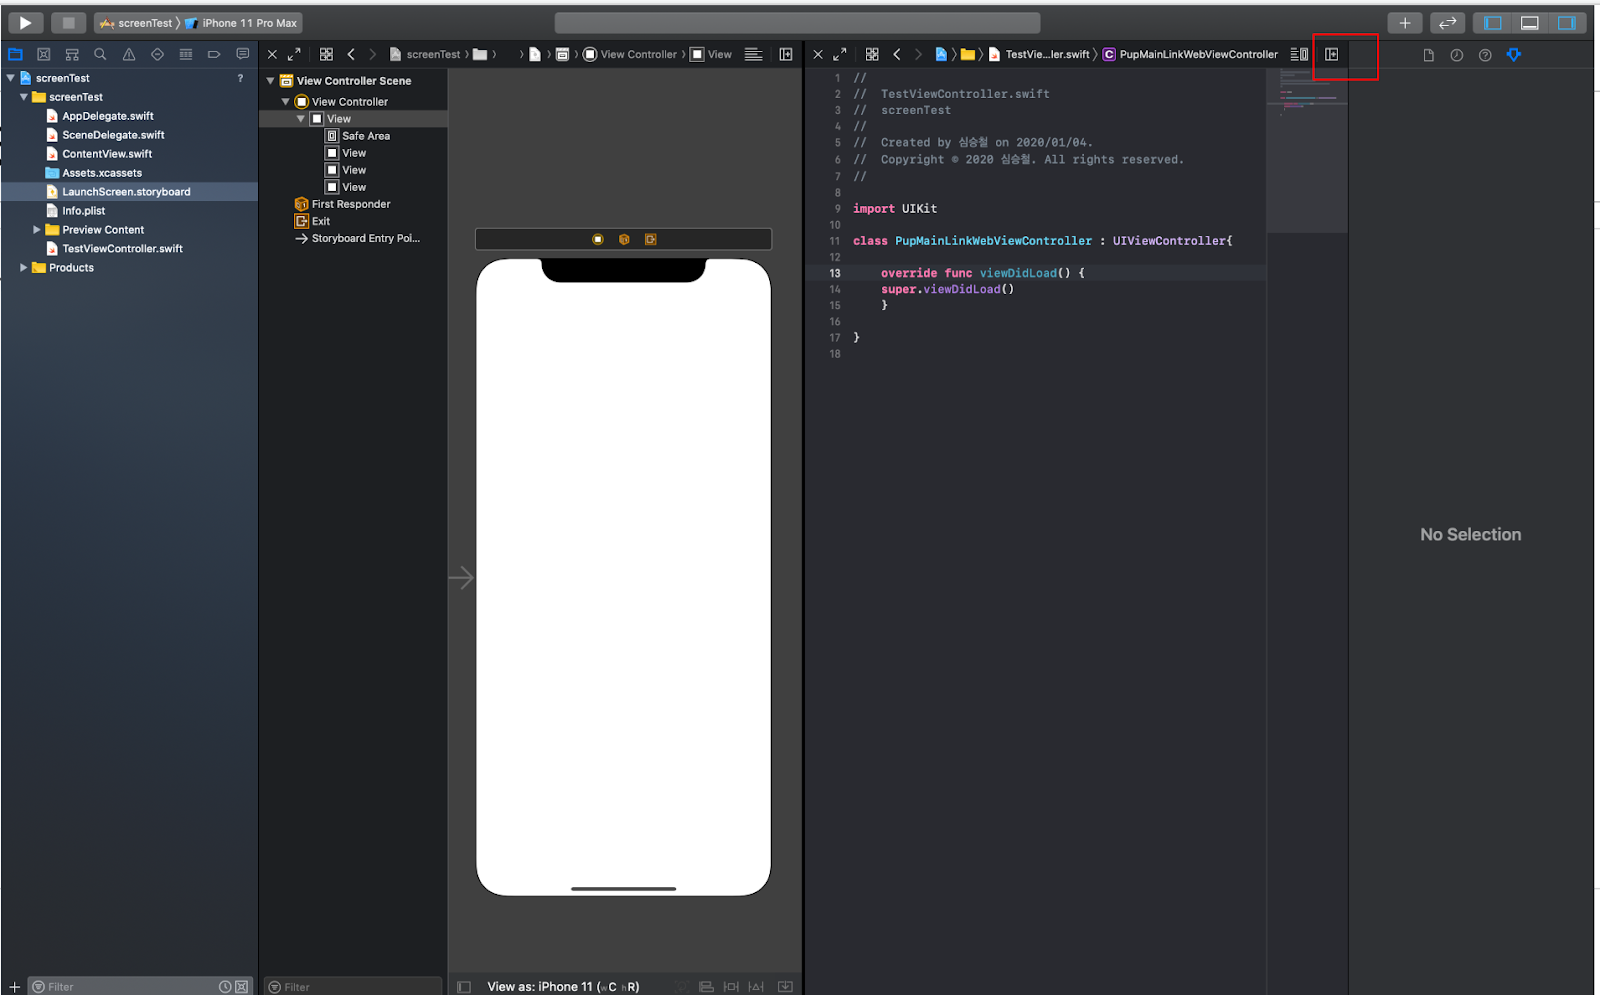Open screenTest segment in storyboard jump bar
Screen dimensions: 1600x995
click(x=425, y=54)
